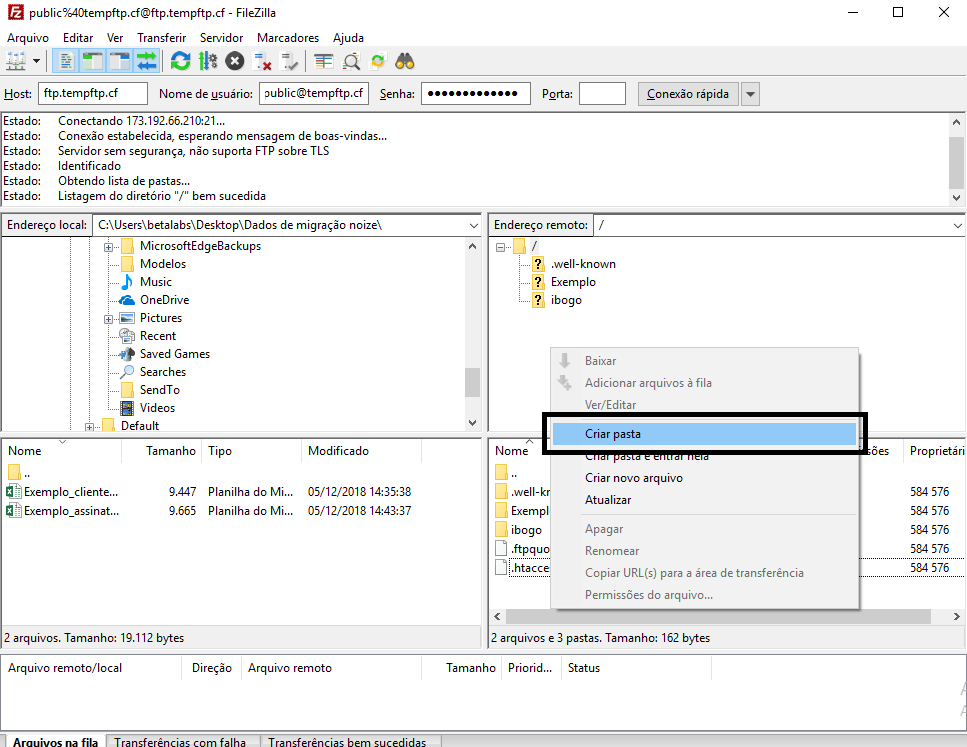967x747 pixels.
Task: Click the binoculars file search icon
Action: pyautogui.click(x=405, y=61)
